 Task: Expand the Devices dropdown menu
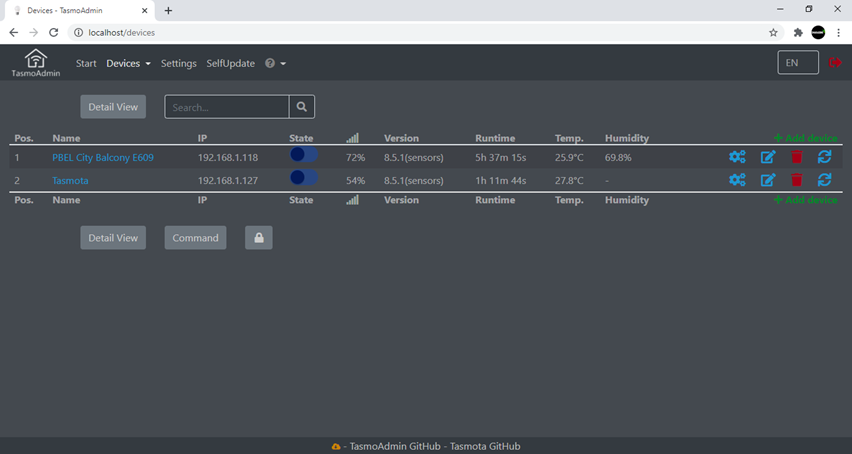pyautogui.click(x=128, y=64)
